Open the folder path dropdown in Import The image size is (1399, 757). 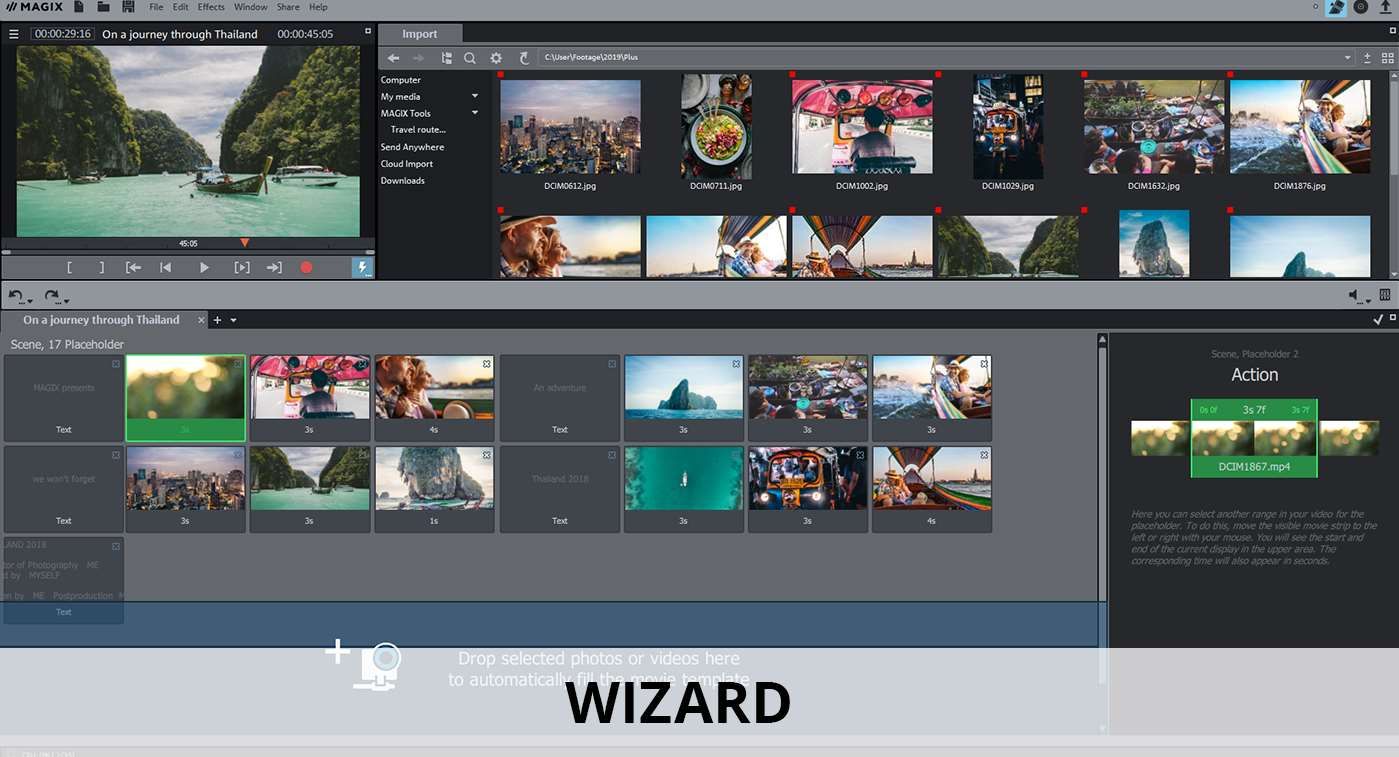pos(1348,58)
